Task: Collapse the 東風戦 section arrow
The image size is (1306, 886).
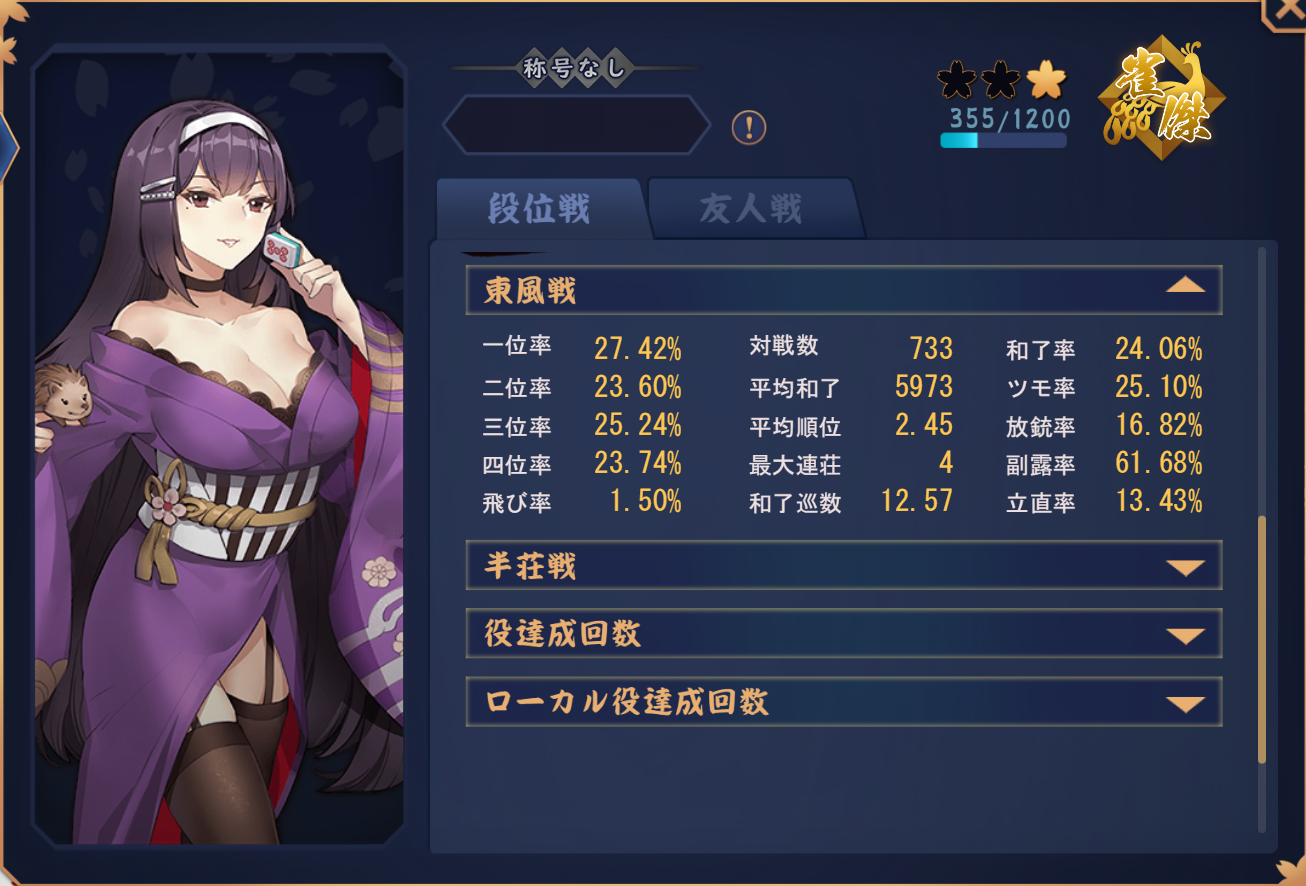Action: click(x=1186, y=286)
